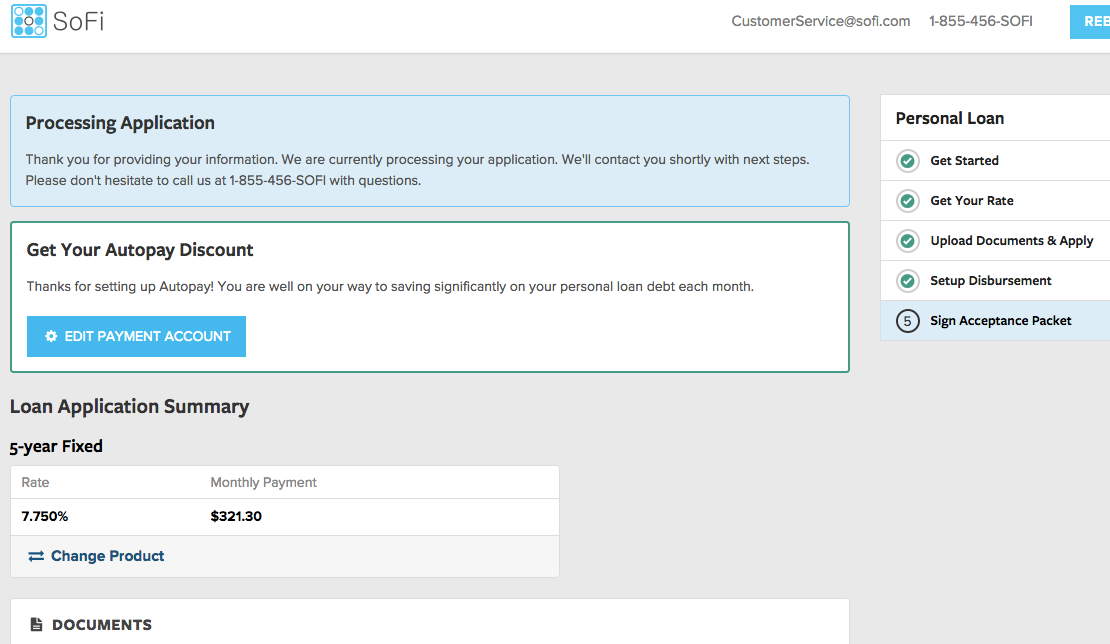Click the Edit Payment Account button
This screenshot has width=1110, height=644.
pos(137,336)
